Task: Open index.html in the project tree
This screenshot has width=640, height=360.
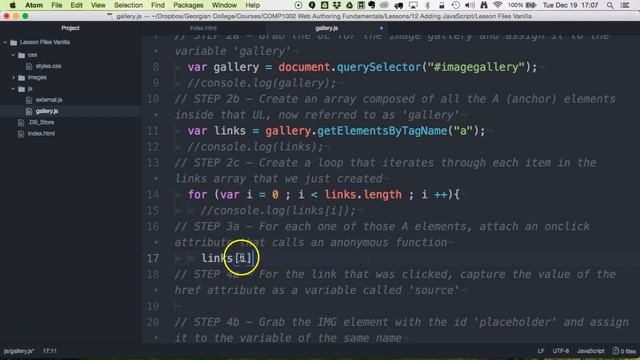Action: coord(41,133)
